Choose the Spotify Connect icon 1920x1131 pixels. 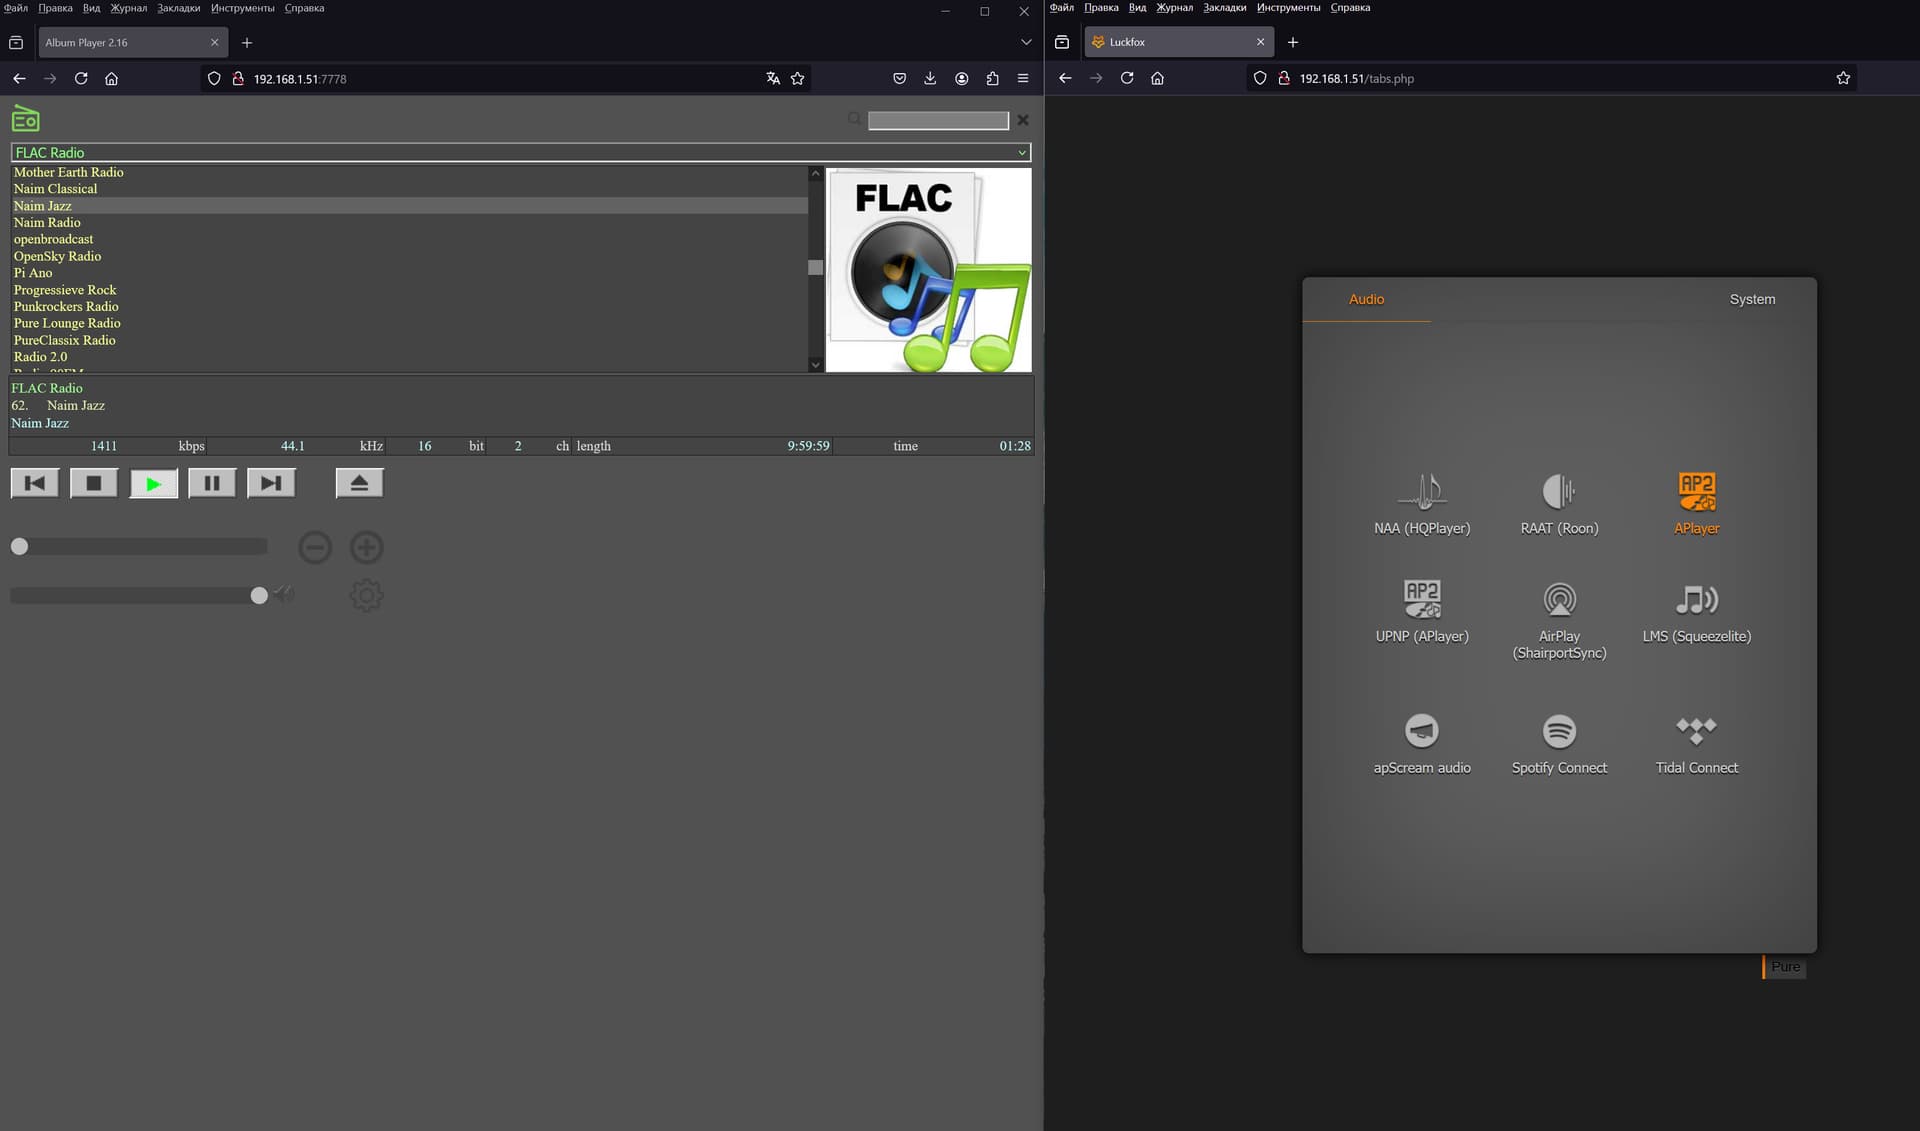tap(1559, 732)
